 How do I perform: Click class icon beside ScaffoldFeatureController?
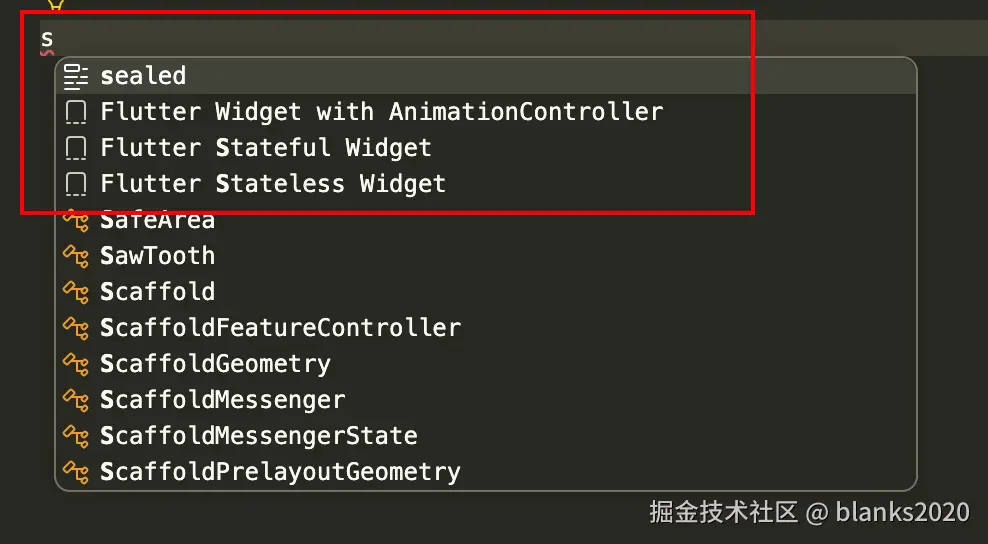pos(76,328)
